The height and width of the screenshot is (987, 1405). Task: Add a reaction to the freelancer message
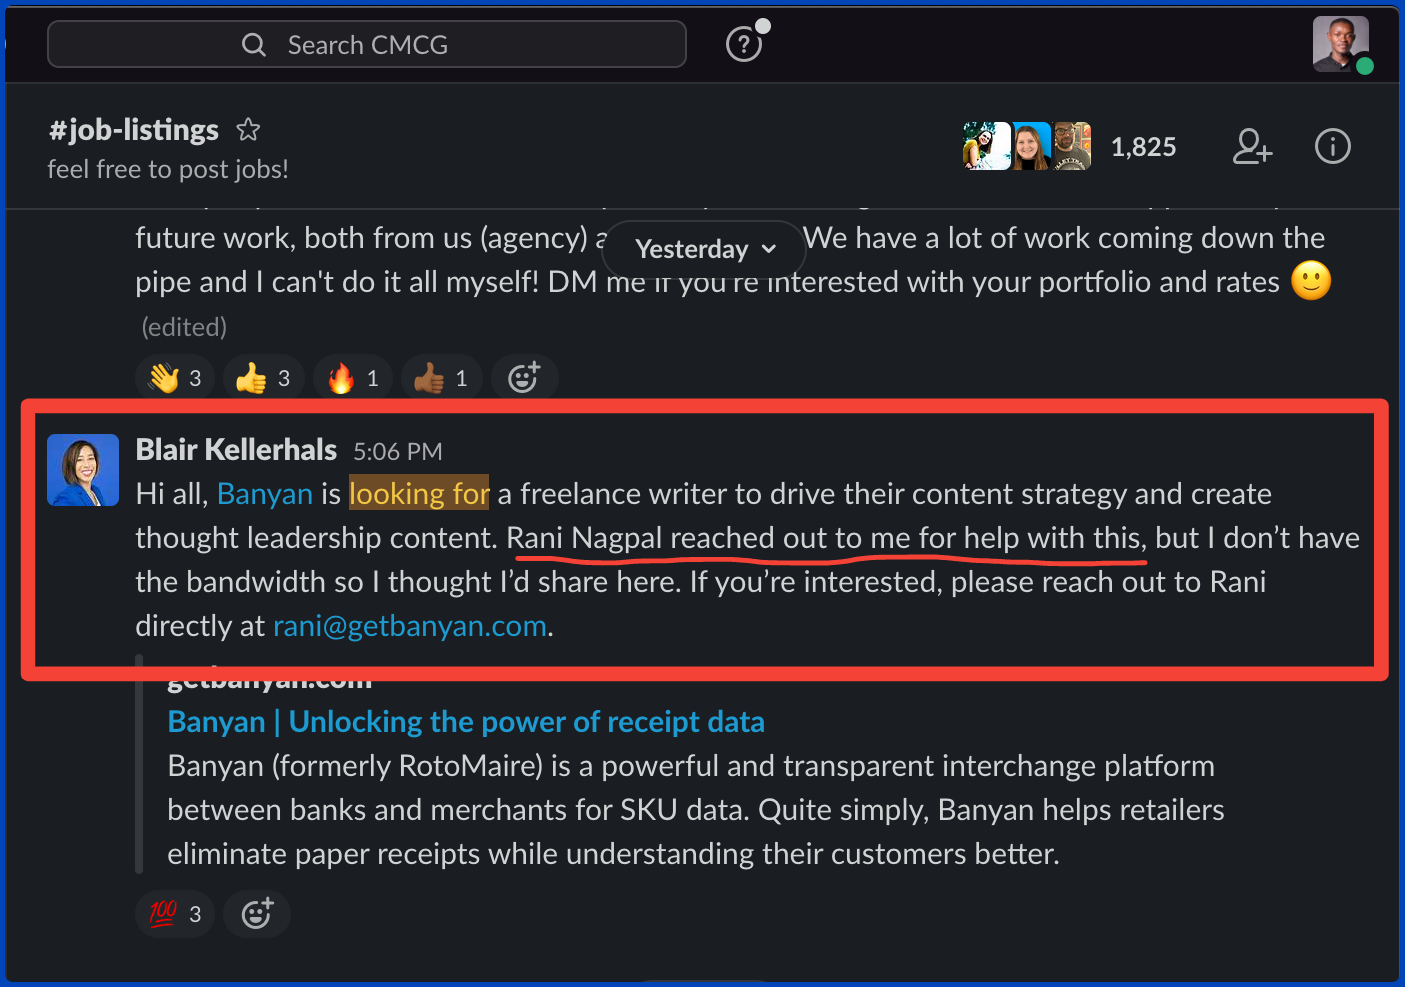pyautogui.click(x=524, y=378)
